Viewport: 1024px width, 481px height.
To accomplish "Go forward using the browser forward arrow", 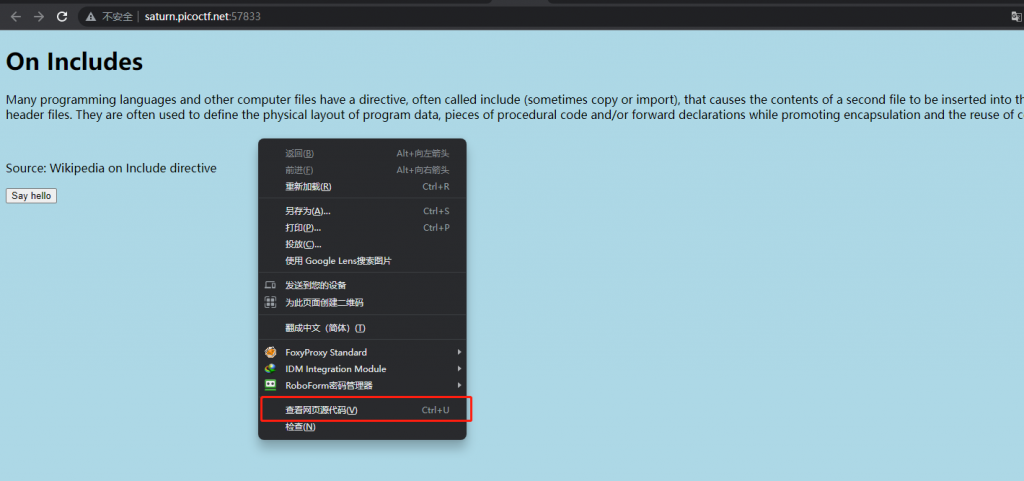I will 39,17.
